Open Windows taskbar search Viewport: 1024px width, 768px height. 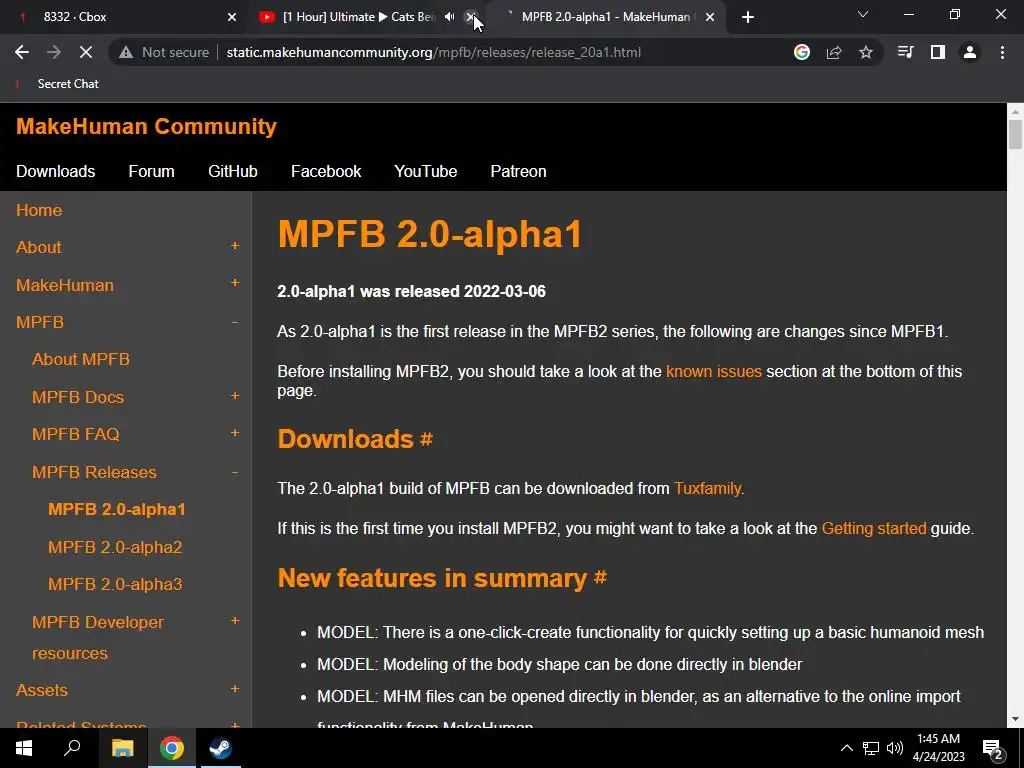pyautogui.click(x=72, y=748)
